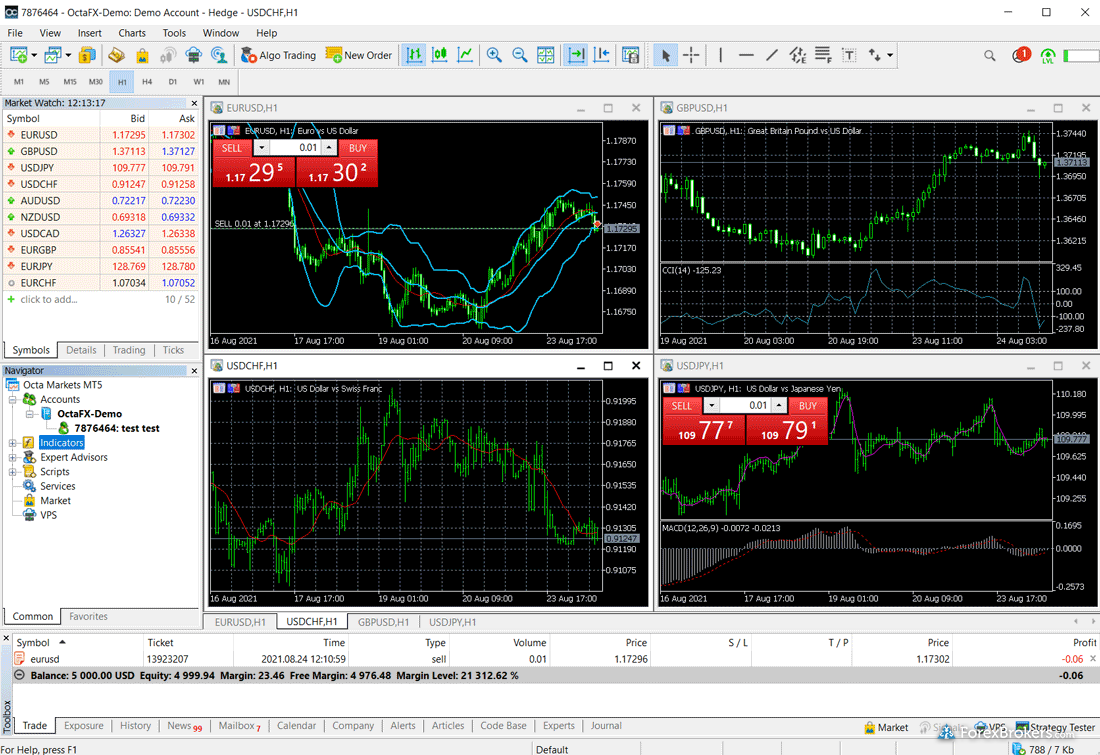Open Strategy Tester in the toolbox bar
Screen dimensions: 1100x755
(x=1056, y=727)
